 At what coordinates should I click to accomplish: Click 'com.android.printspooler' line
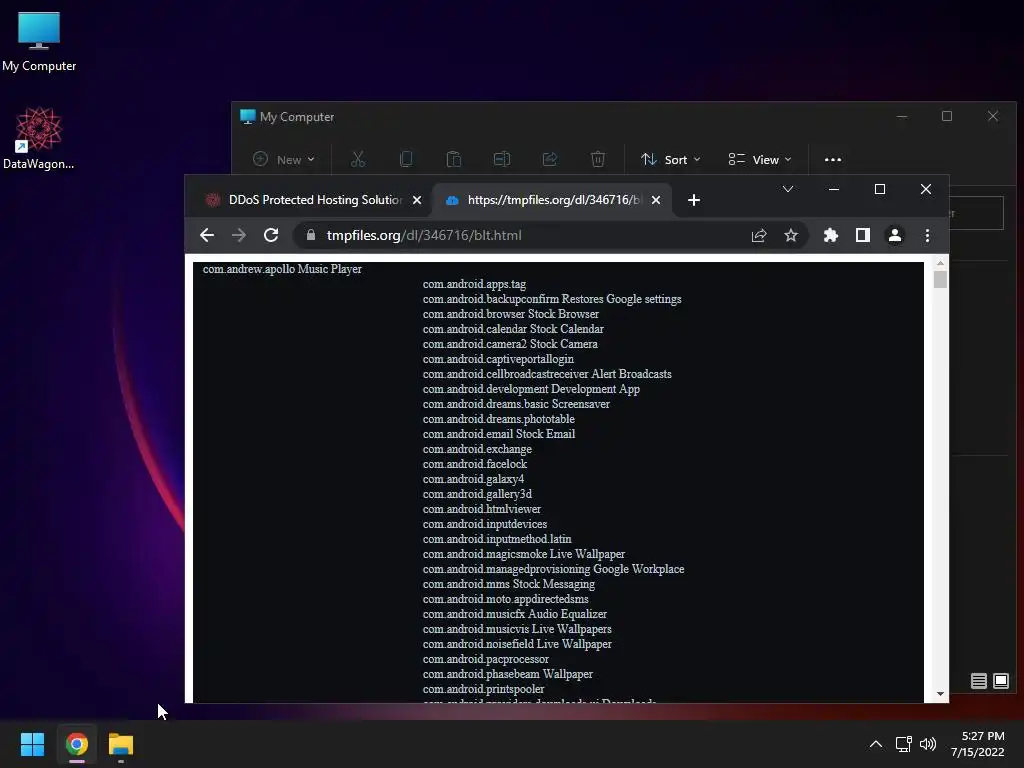click(x=483, y=689)
